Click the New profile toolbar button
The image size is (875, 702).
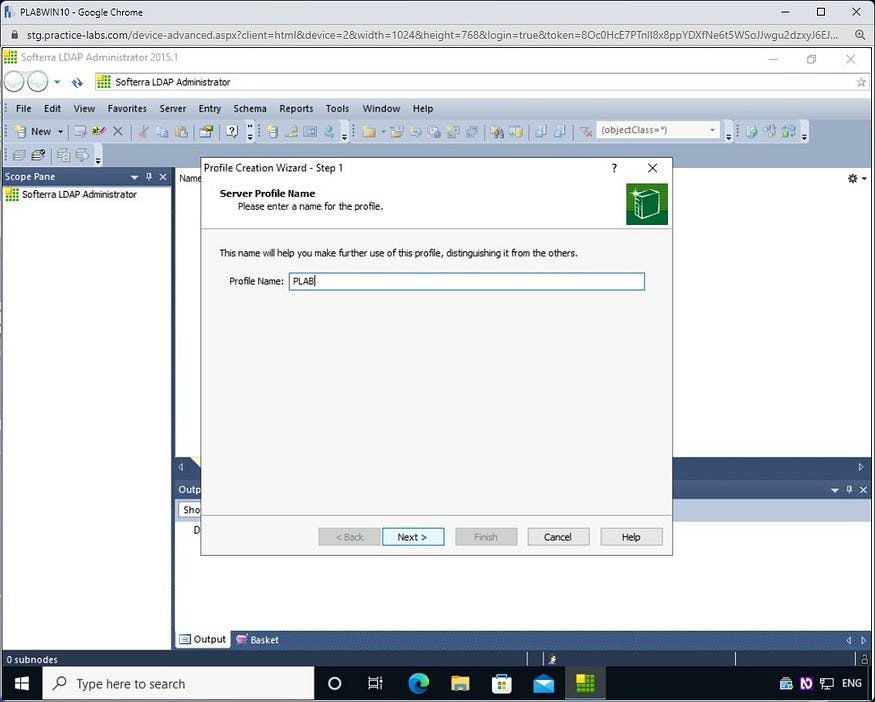(33, 131)
